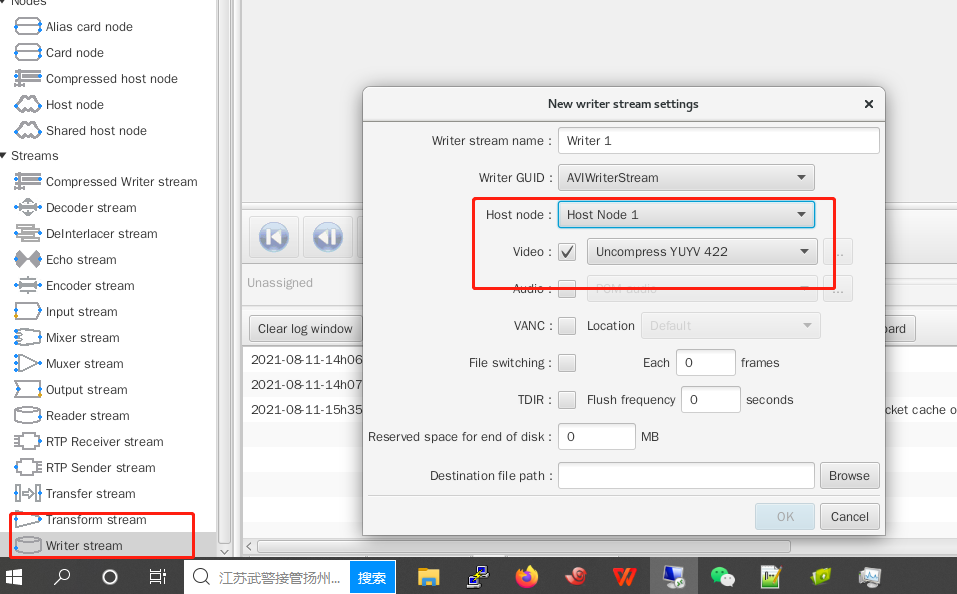Viewport: 957px width, 594px height.
Task: Open File Explorer from the taskbar
Action: click(428, 576)
